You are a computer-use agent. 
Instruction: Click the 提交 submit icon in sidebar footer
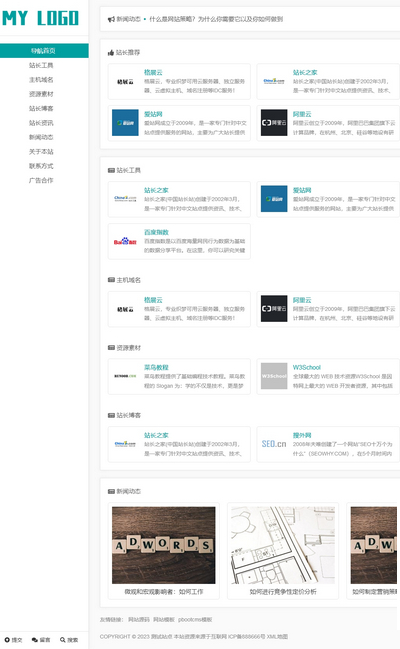[x=7, y=640]
